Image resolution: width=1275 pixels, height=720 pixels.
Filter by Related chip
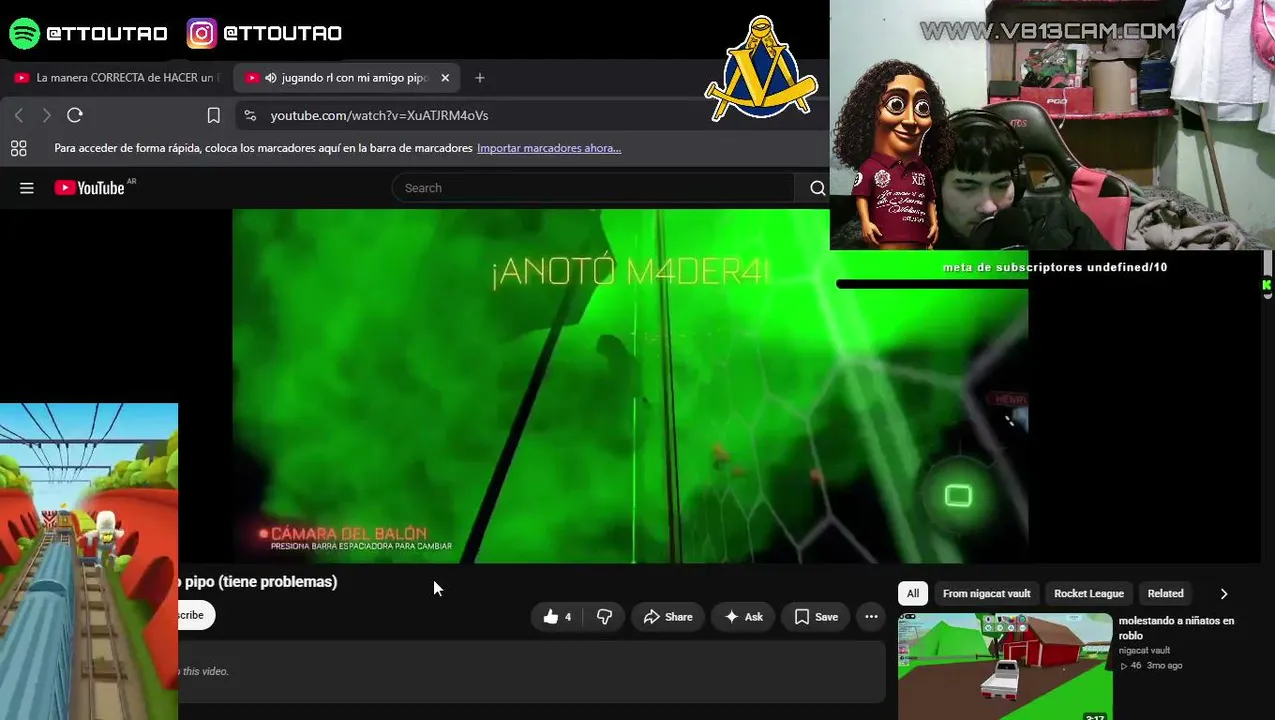(1165, 594)
